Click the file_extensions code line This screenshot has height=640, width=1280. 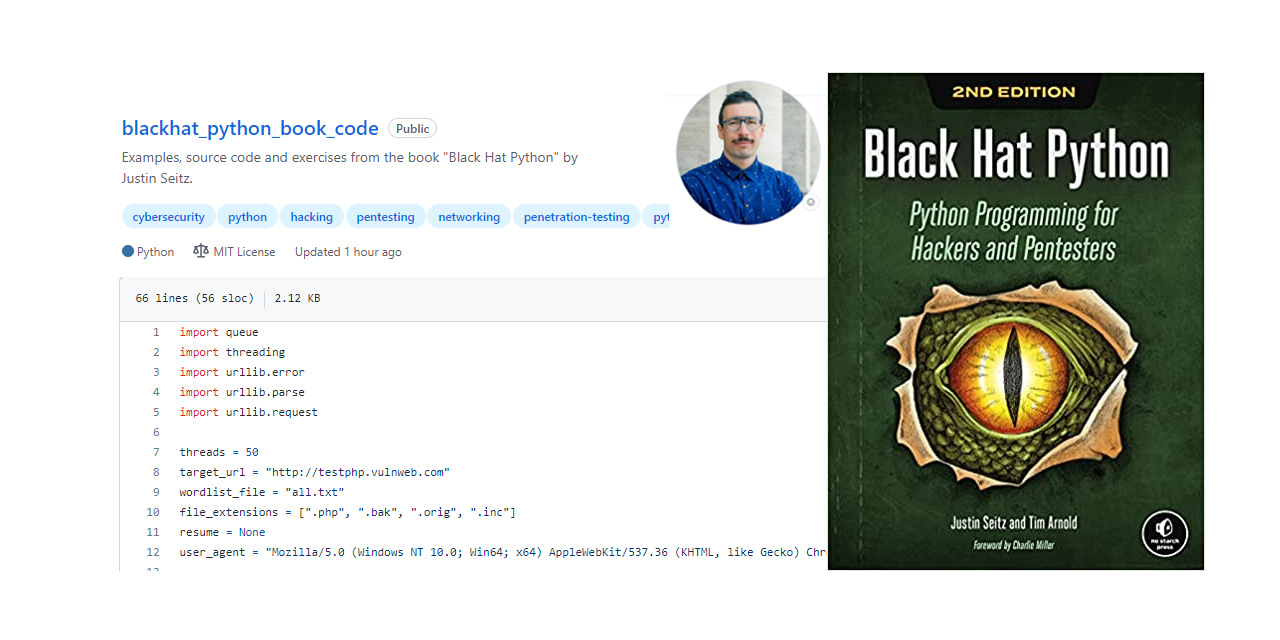pos(348,512)
